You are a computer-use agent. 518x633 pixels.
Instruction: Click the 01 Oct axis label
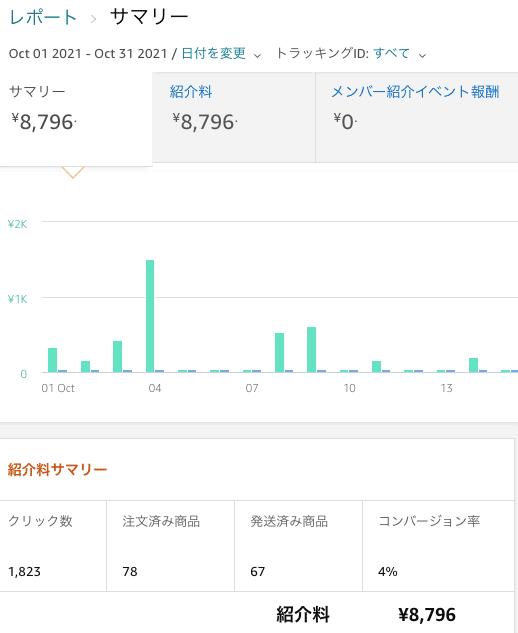tap(58, 388)
